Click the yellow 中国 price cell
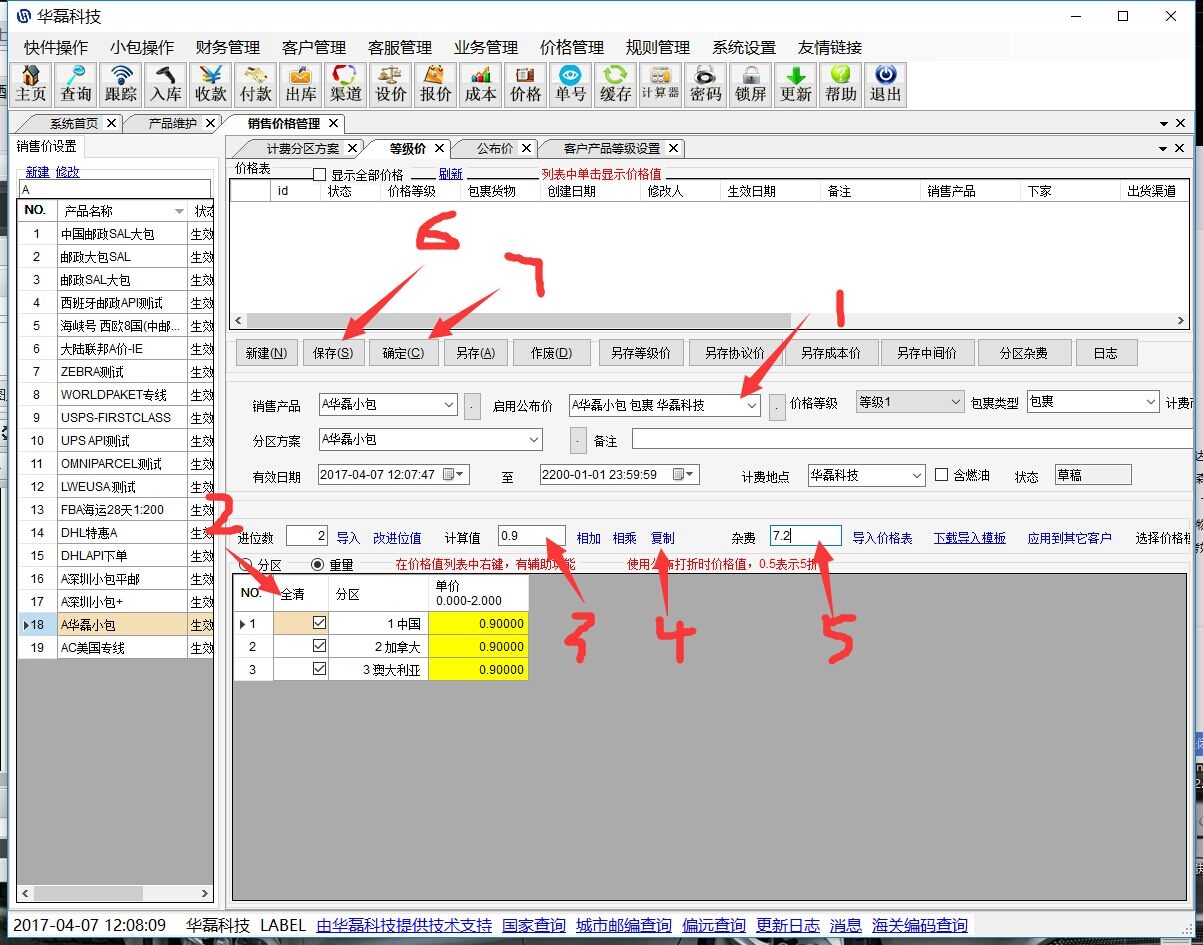This screenshot has width=1203, height=945. [478, 623]
